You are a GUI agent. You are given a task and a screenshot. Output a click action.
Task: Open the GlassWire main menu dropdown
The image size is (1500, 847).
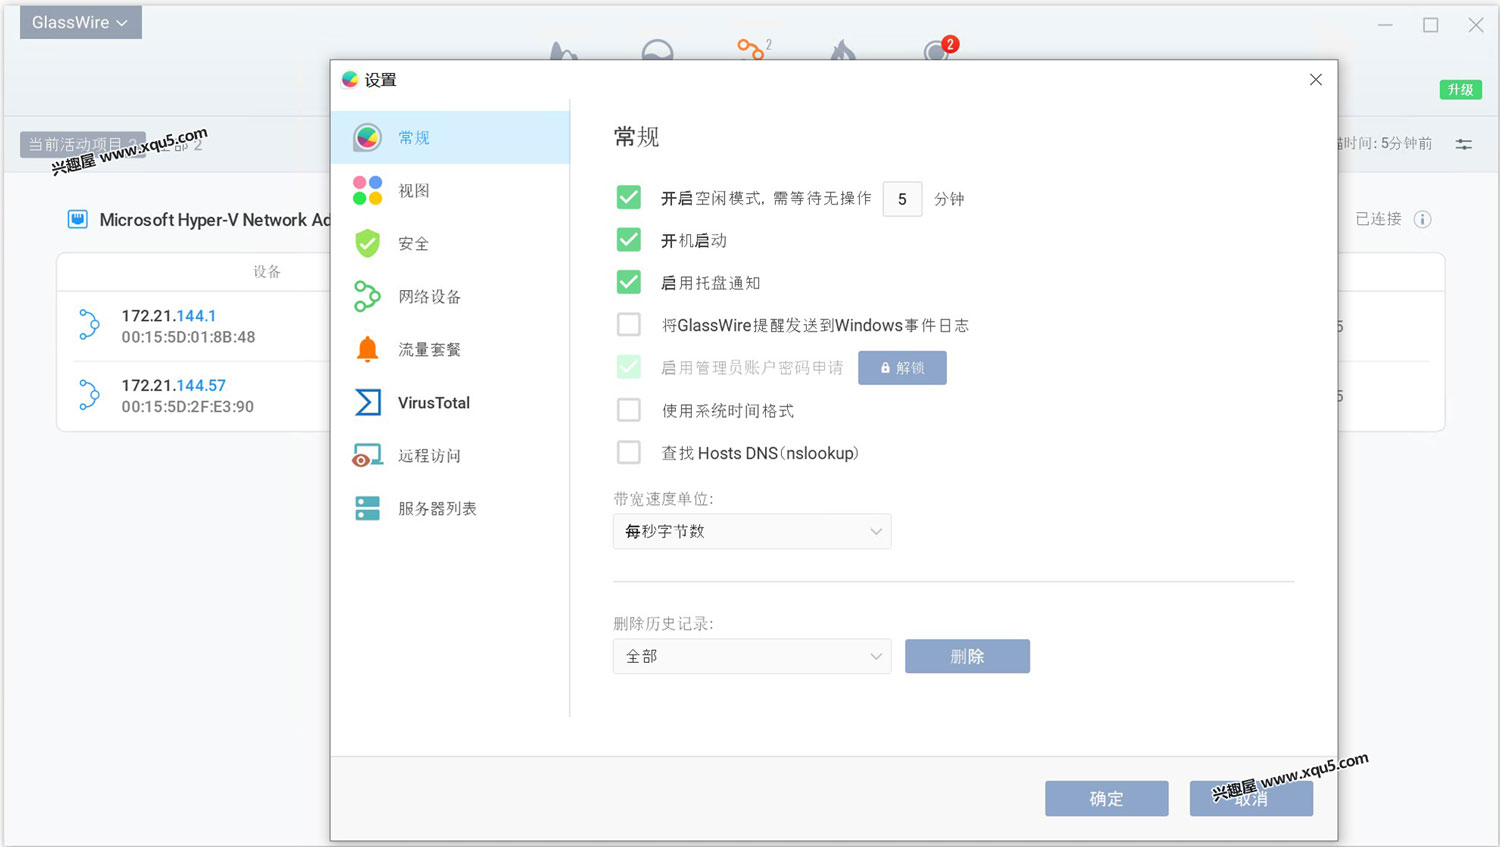[x=80, y=22]
